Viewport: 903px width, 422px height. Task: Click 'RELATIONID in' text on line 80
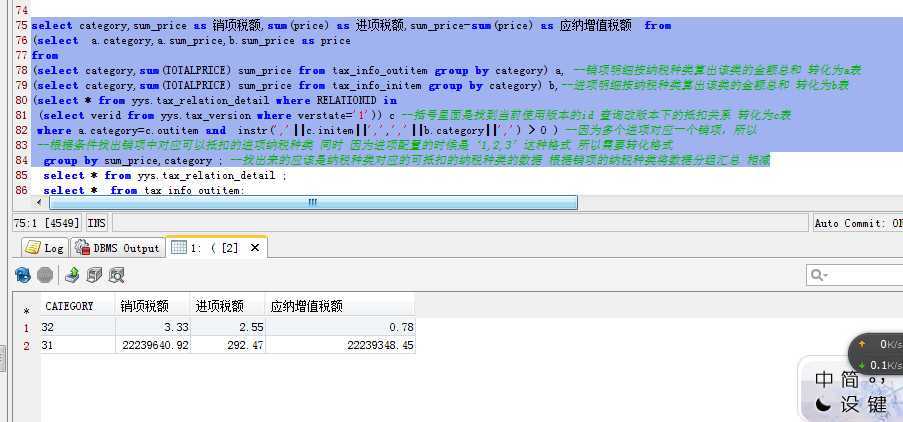click(x=356, y=100)
